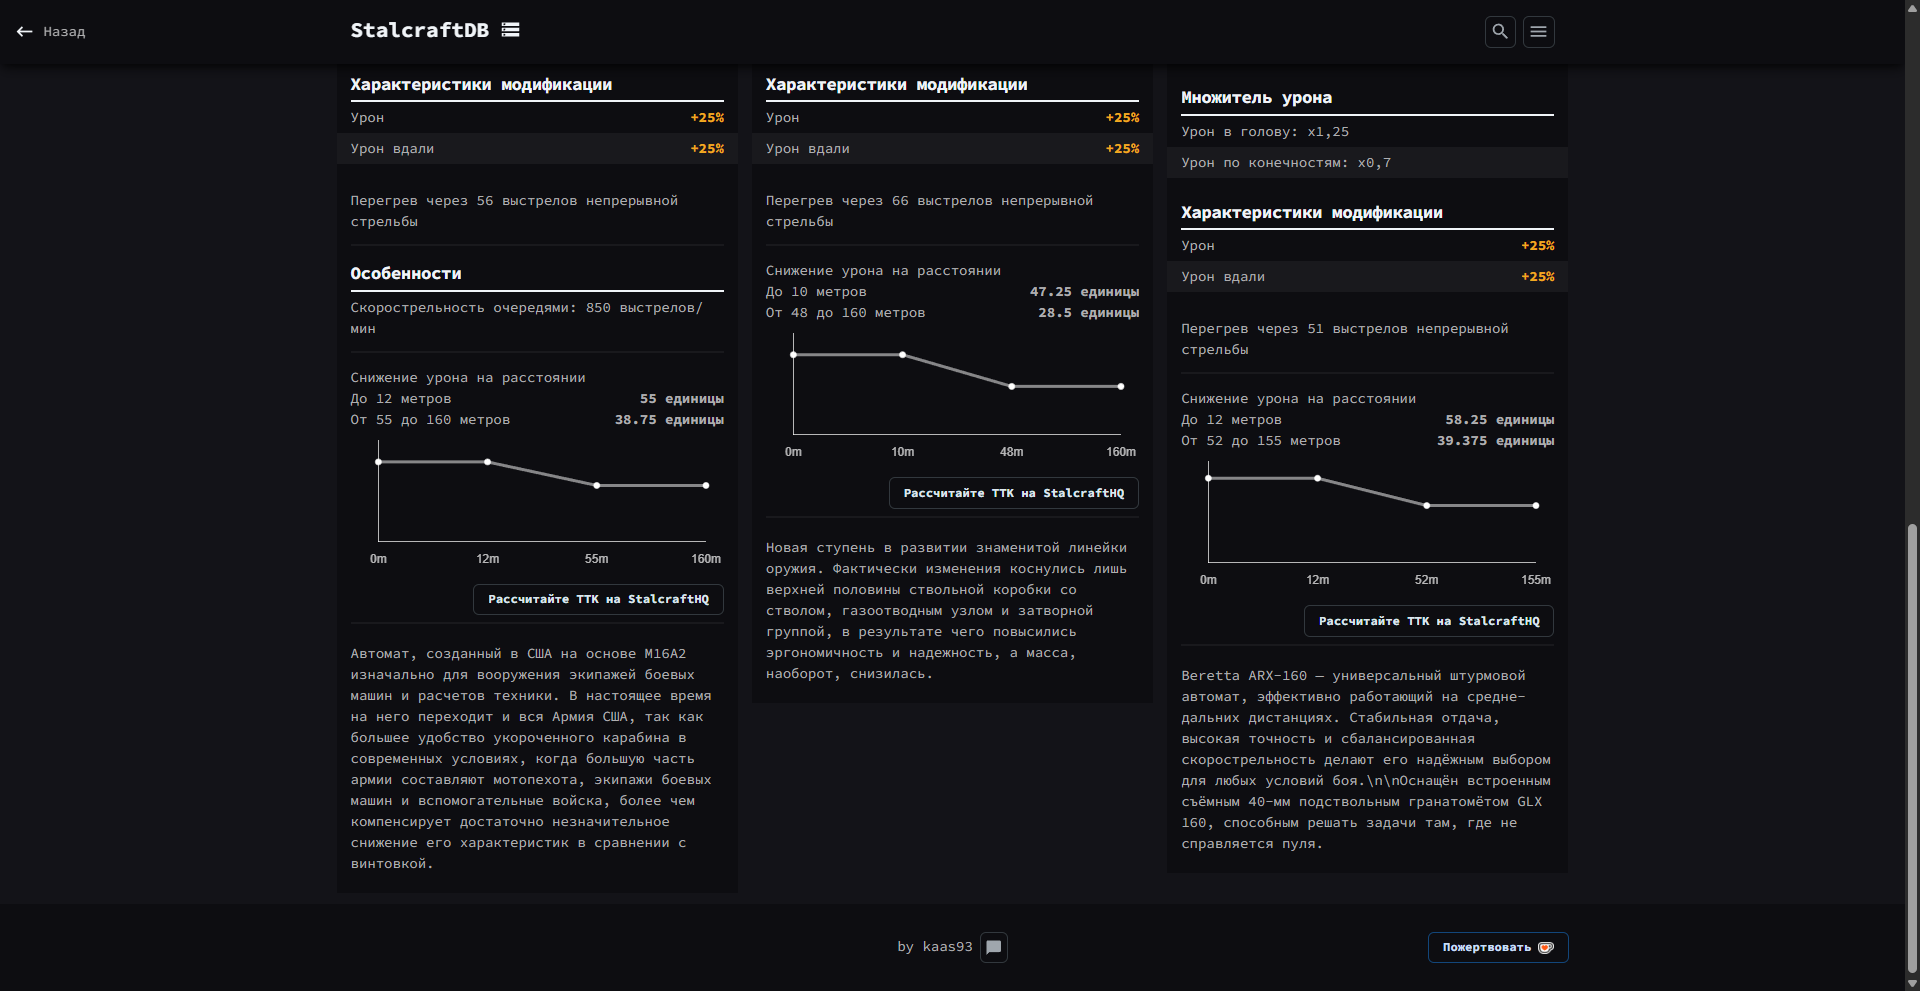Click the chat bubble icon next to kaas93

994,947
